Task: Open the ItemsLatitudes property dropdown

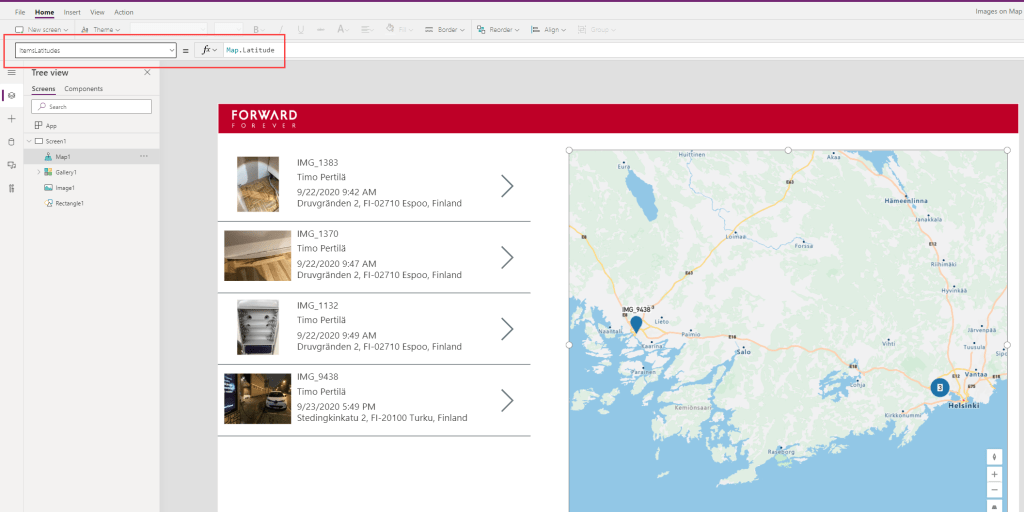Action: click(x=172, y=50)
